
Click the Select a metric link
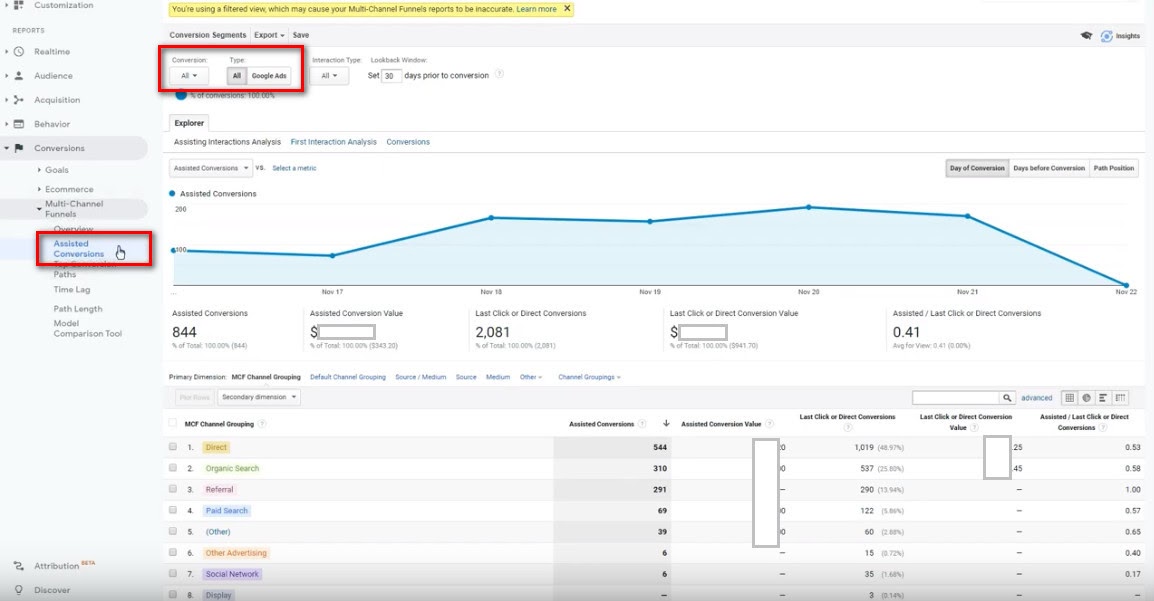point(294,168)
